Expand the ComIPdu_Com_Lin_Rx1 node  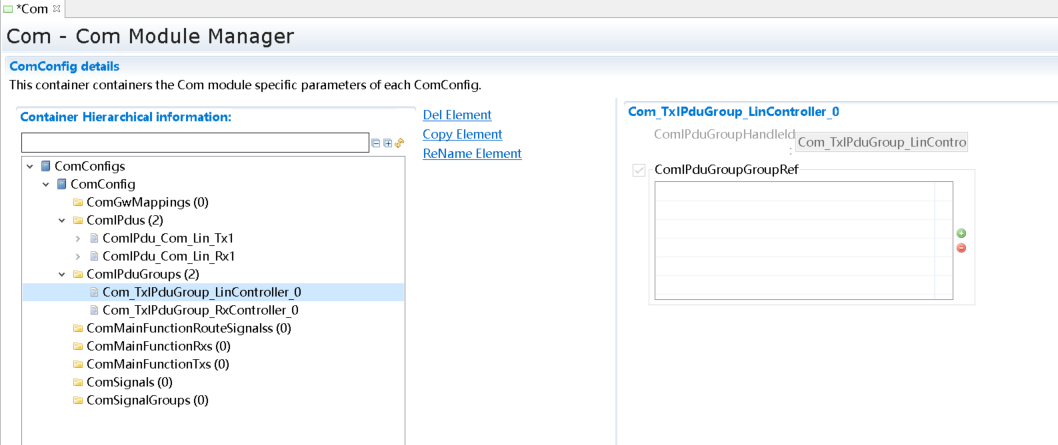78,256
